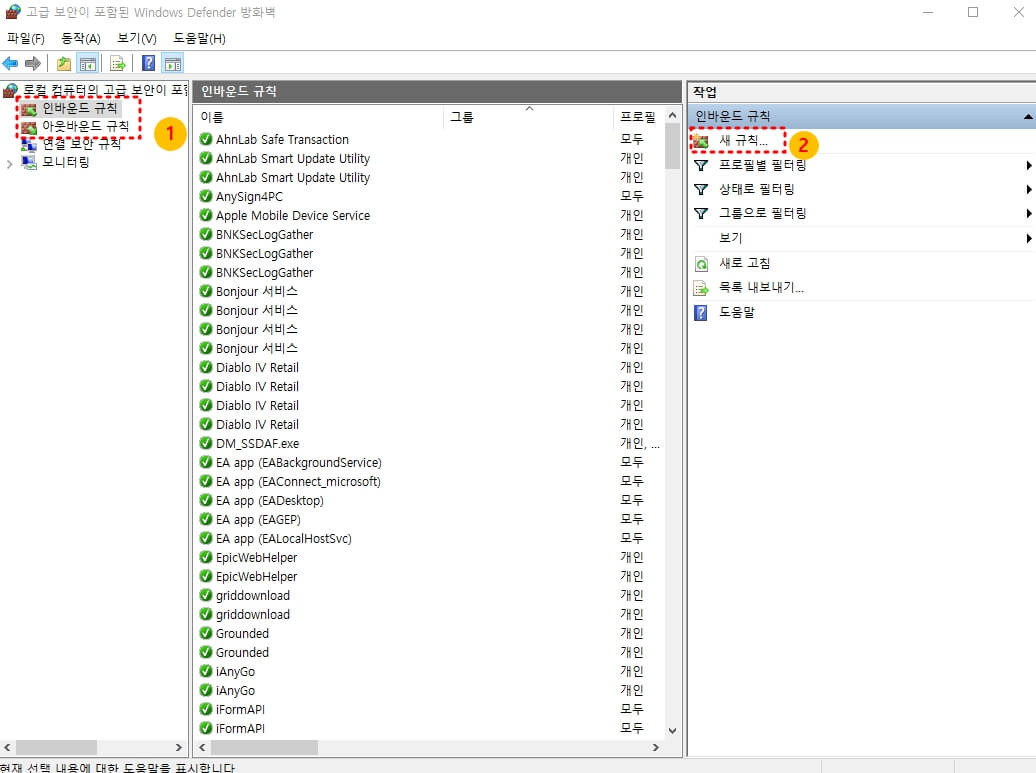
Task: Click the up one level folder icon
Action: click(x=63, y=63)
